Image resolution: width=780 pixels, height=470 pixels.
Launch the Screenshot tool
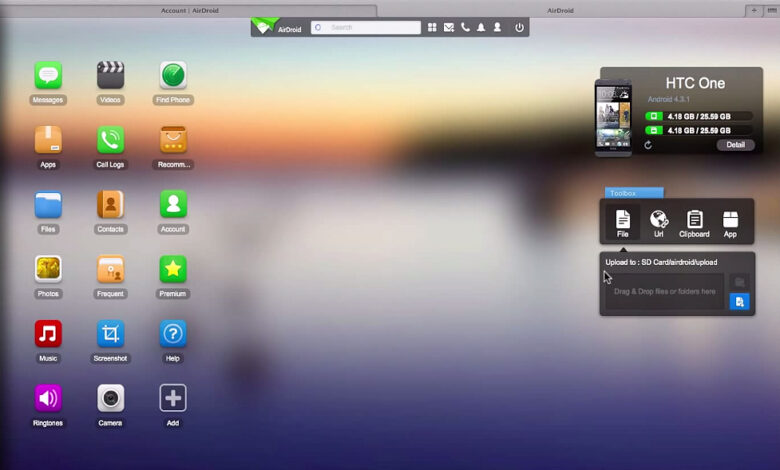pos(110,333)
